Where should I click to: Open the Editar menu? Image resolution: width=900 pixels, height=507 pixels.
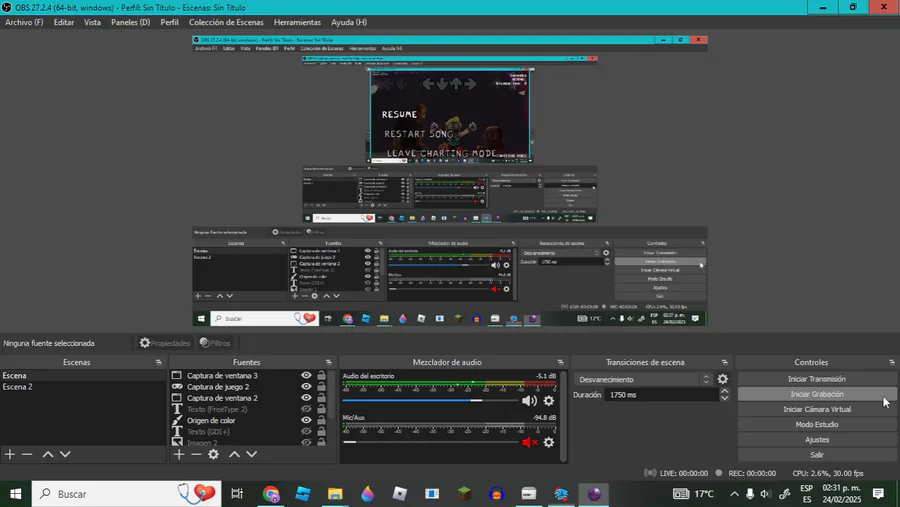point(64,22)
